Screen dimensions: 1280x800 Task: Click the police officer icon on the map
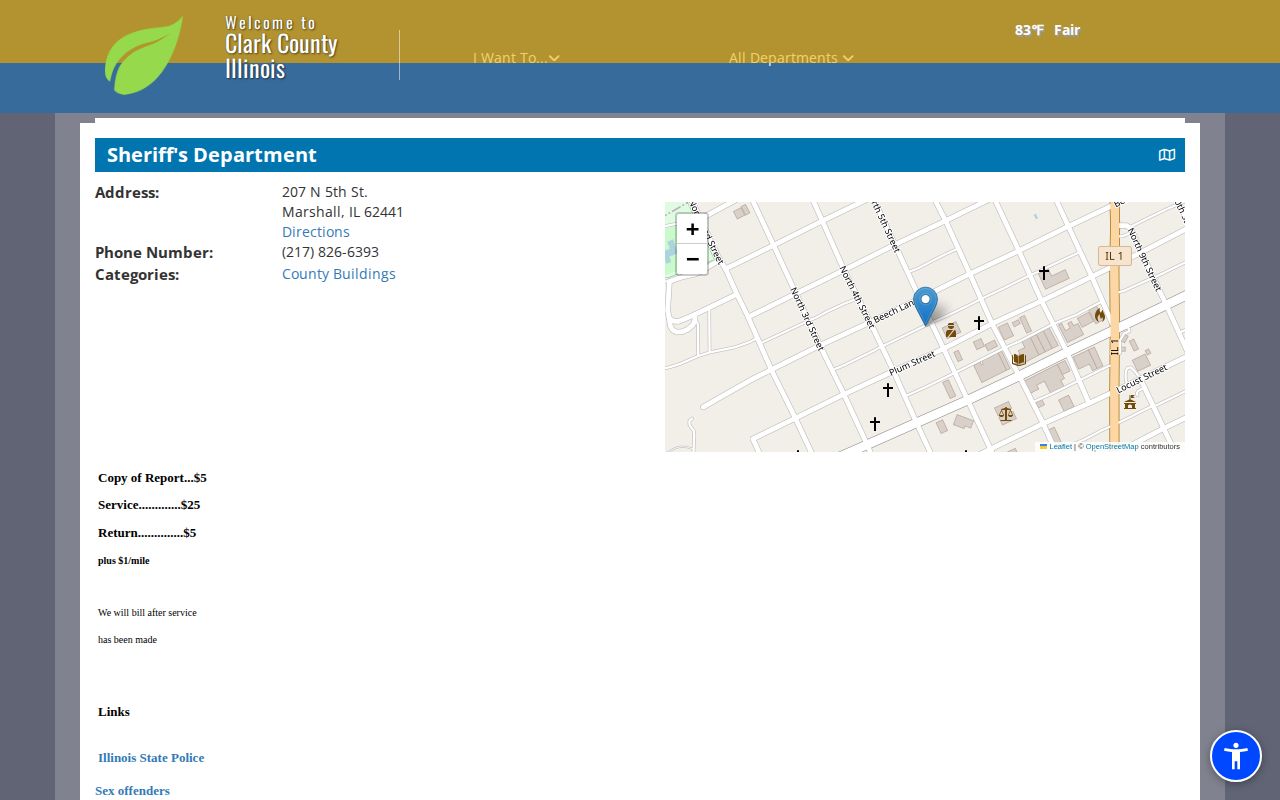[951, 330]
